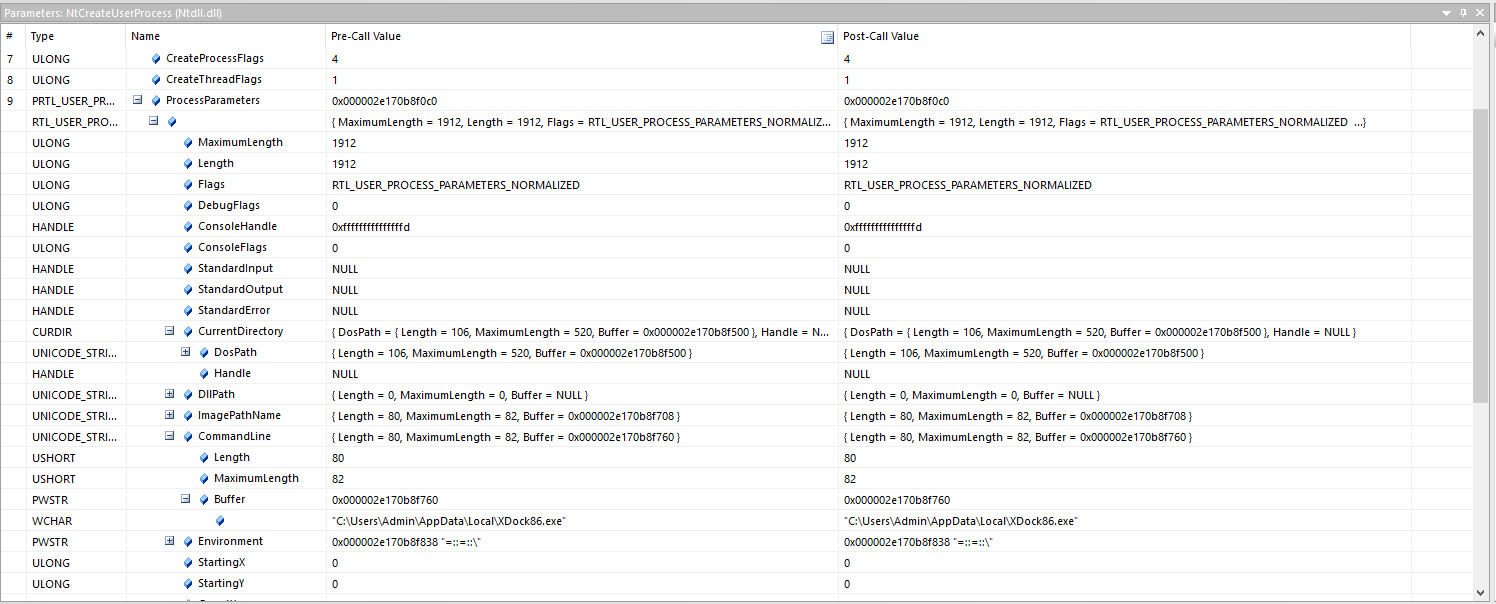The width and height of the screenshot is (1496, 604).
Task: Collapse the CommandLine node
Action: point(170,436)
